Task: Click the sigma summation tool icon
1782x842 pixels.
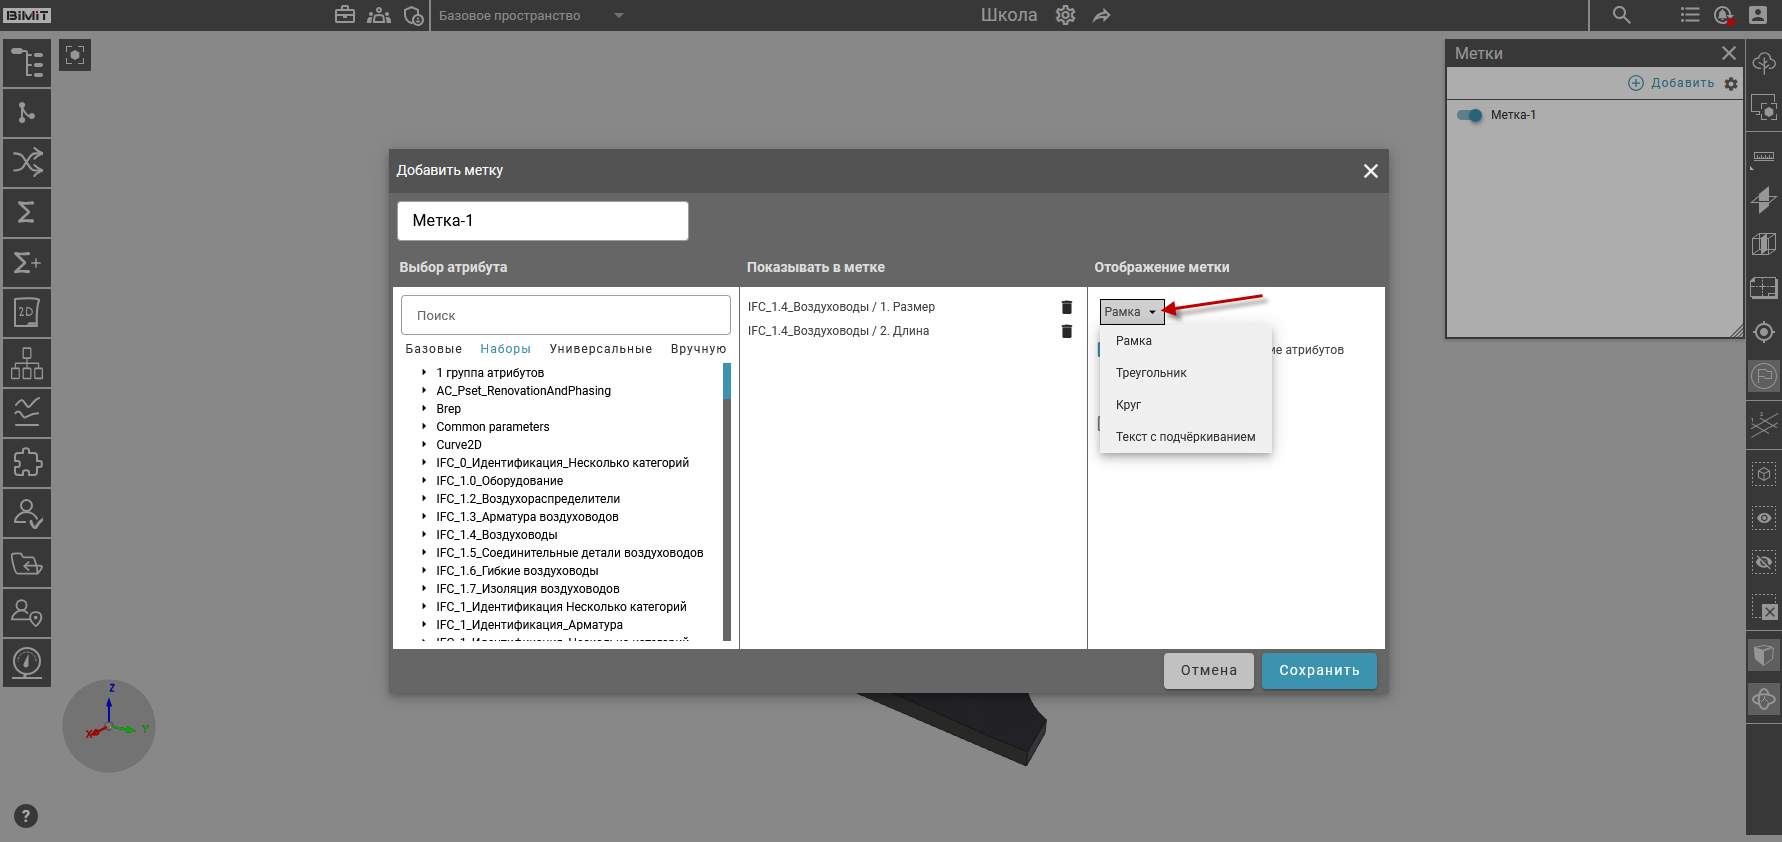Action: [x=27, y=212]
